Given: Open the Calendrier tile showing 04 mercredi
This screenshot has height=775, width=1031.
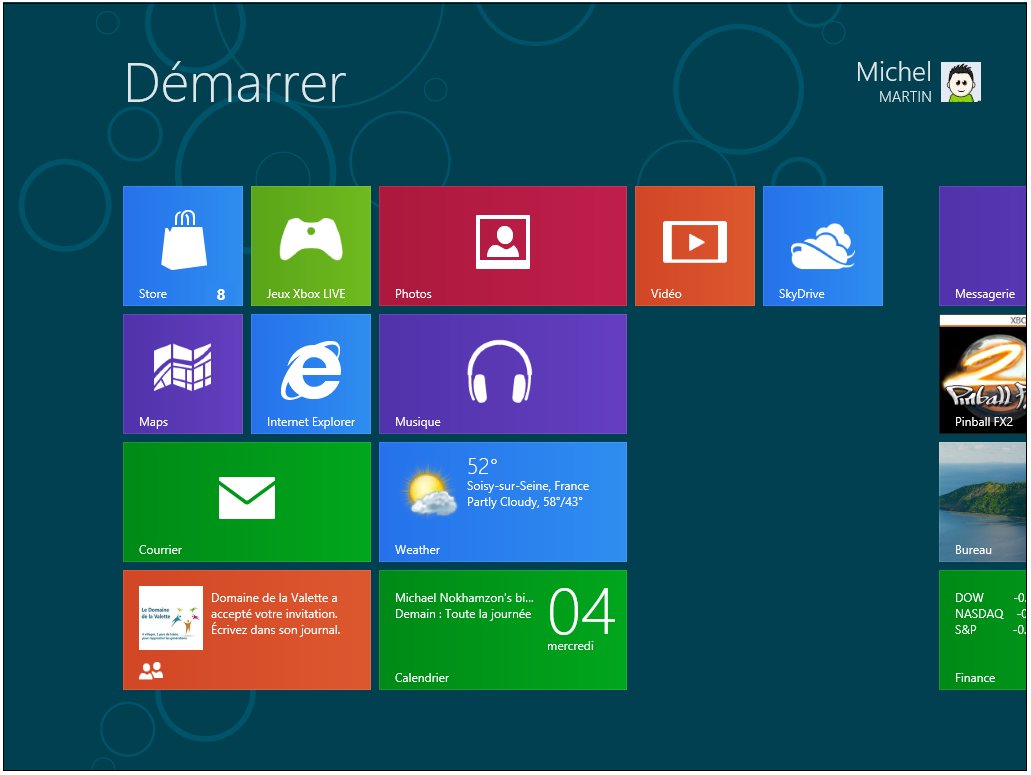Looking at the screenshot, I should pos(502,630).
